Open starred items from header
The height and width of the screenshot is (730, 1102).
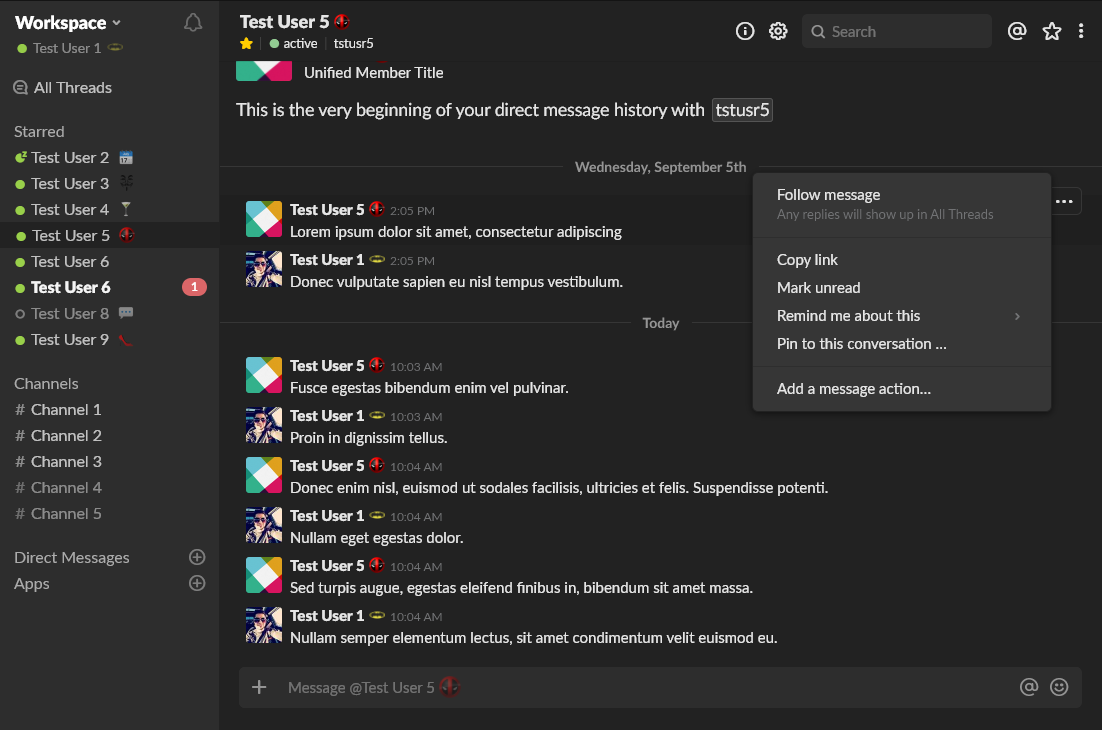pyautogui.click(x=1052, y=31)
